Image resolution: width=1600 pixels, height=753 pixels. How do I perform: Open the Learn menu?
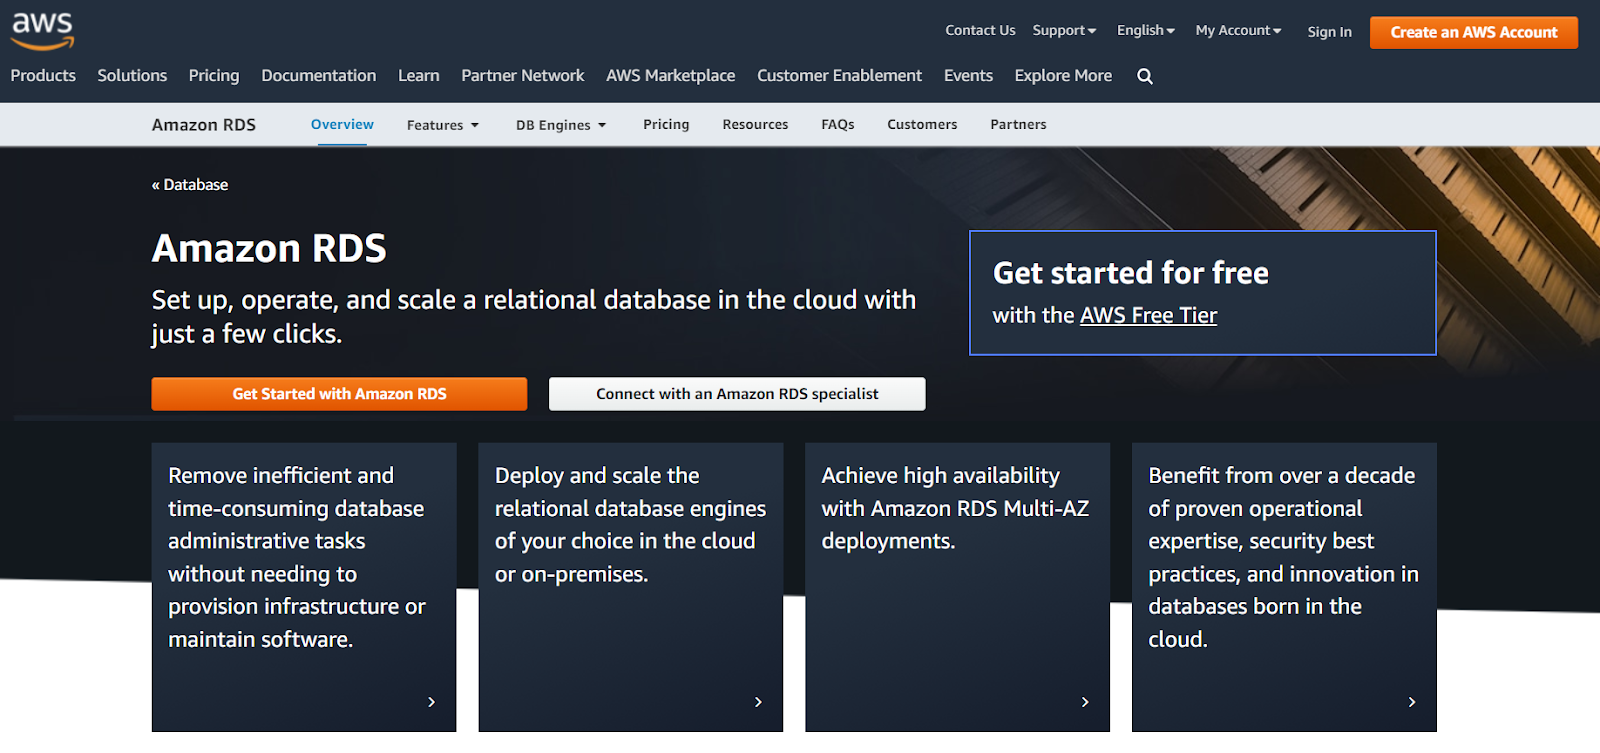419,76
